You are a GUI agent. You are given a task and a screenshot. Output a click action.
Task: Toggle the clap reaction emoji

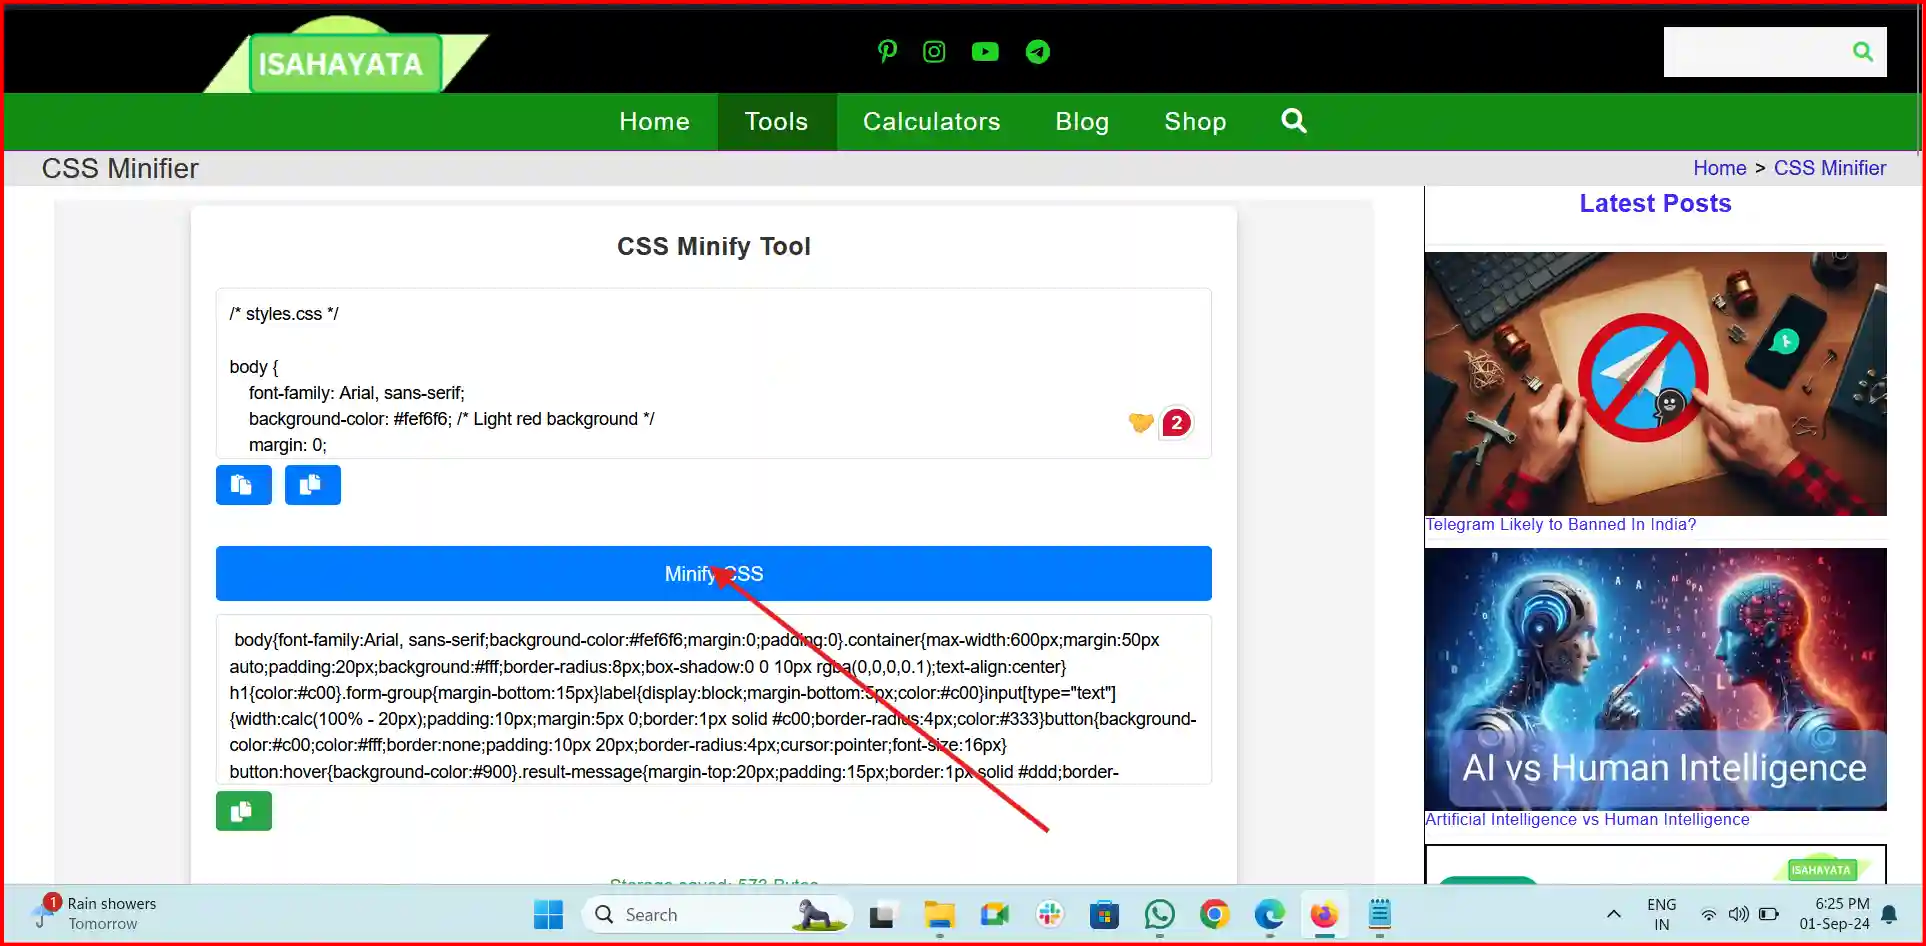(1140, 423)
